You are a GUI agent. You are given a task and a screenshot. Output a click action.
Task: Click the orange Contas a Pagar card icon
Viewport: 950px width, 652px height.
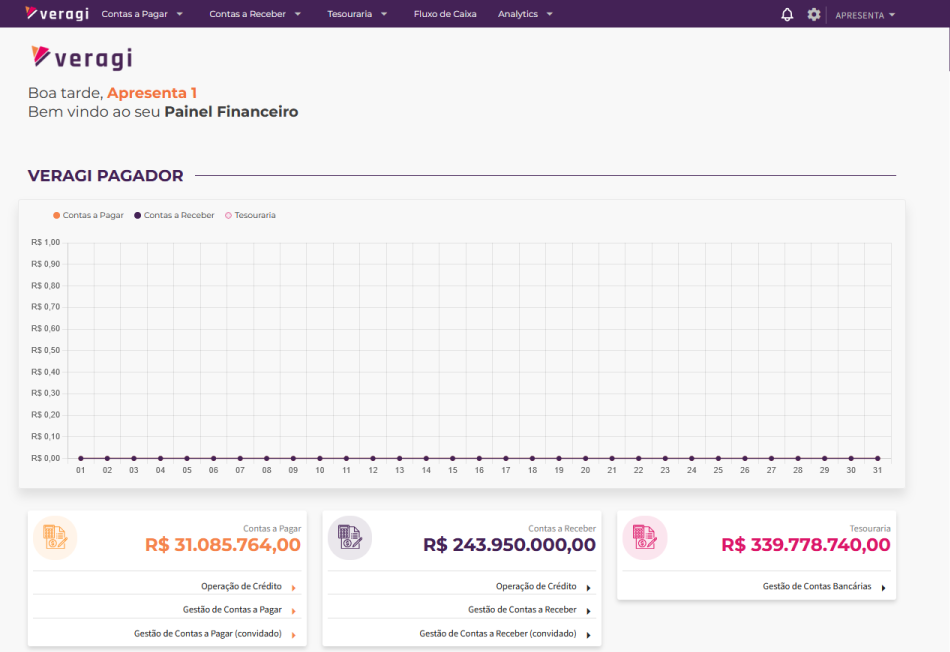pyautogui.click(x=55, y=538)
